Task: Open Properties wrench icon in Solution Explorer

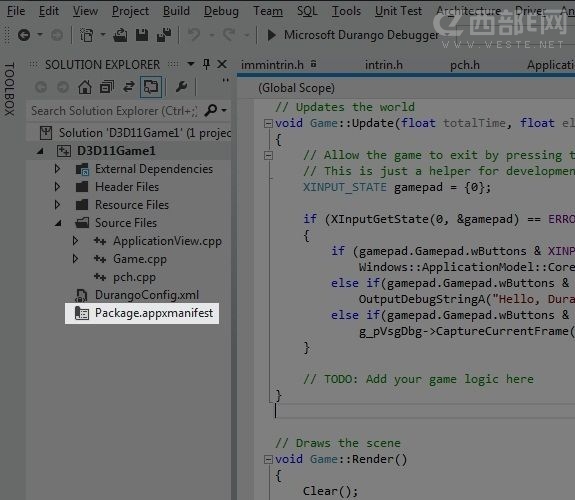Action: [x=181, y=87]
